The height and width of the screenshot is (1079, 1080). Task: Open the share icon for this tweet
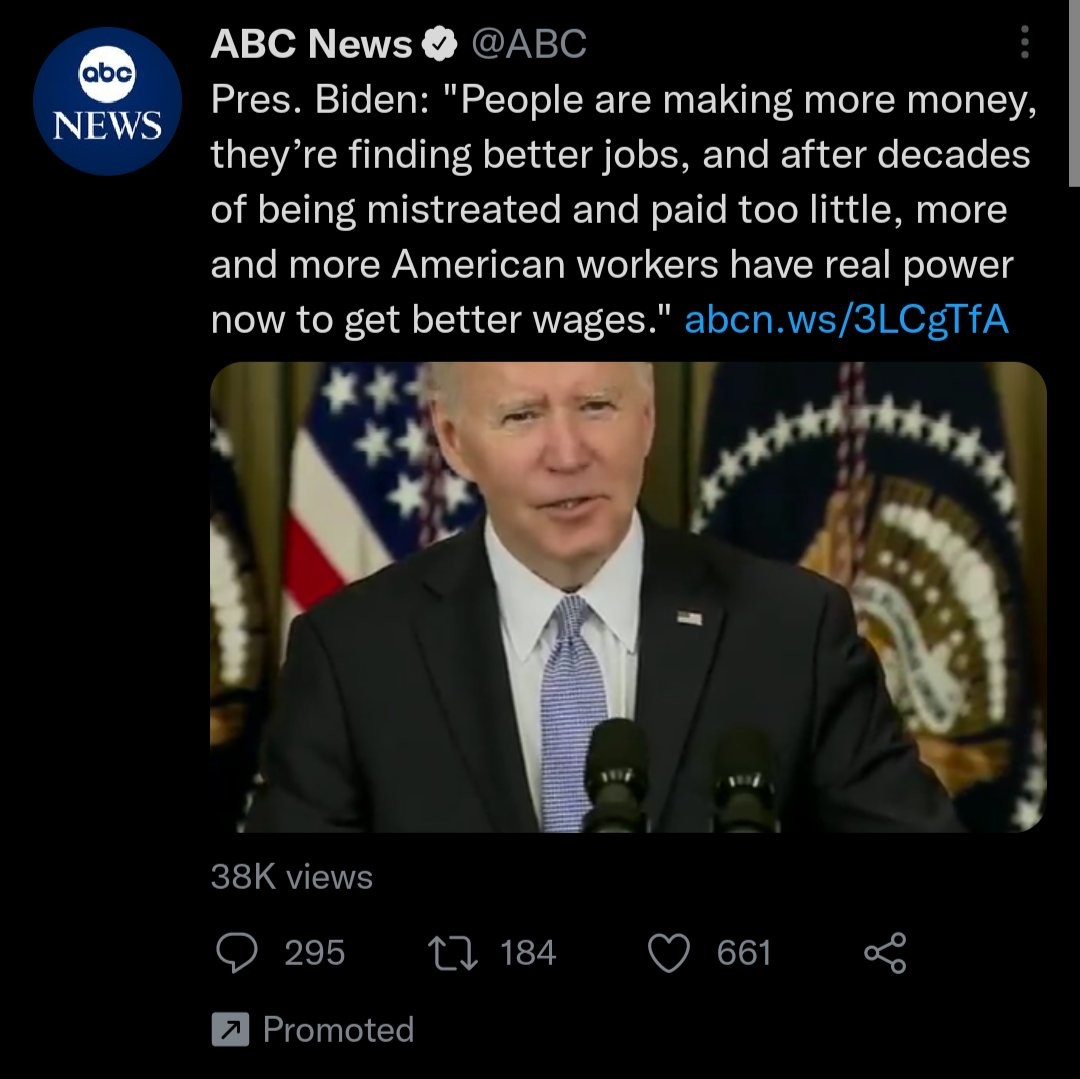click(884, 952)
